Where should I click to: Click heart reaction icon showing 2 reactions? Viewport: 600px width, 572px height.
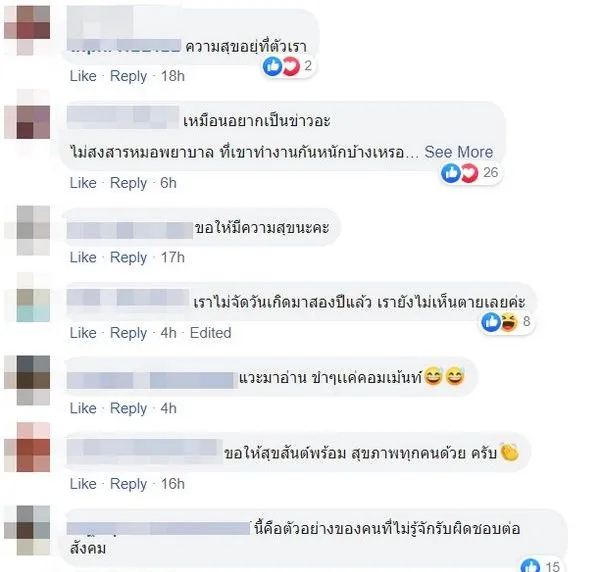[290, 66]
